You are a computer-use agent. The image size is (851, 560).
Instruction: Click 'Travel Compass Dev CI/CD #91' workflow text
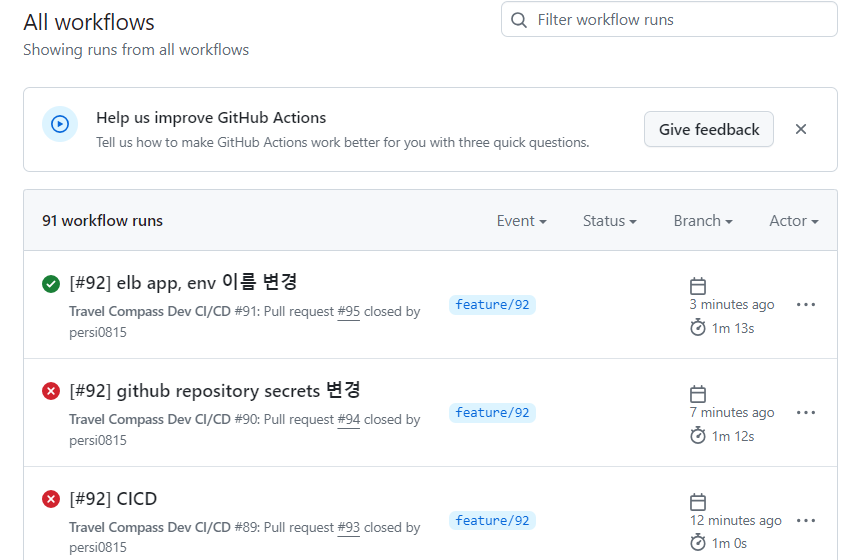coord(164,311)
